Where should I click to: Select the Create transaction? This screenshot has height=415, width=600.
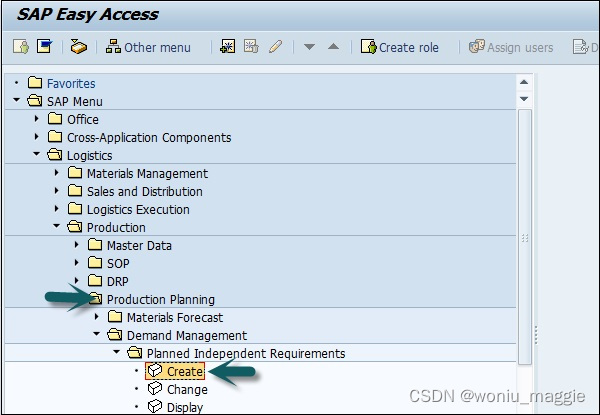tap(175, 371)
